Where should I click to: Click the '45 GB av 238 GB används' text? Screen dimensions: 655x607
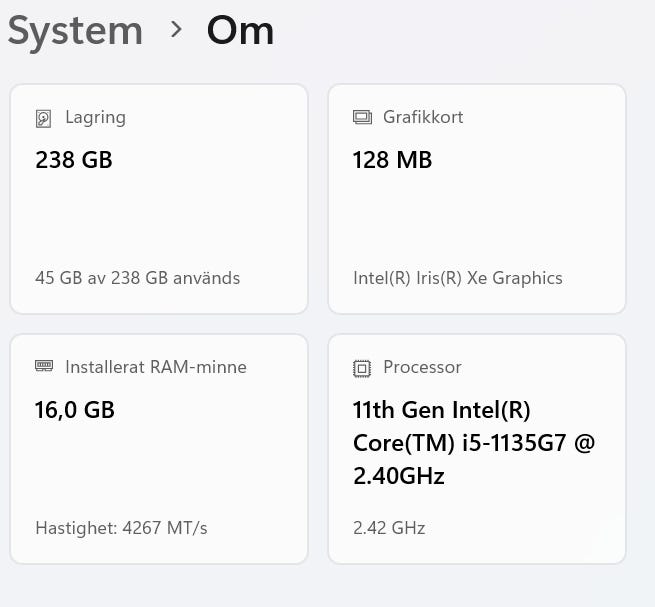coord(137,278)
